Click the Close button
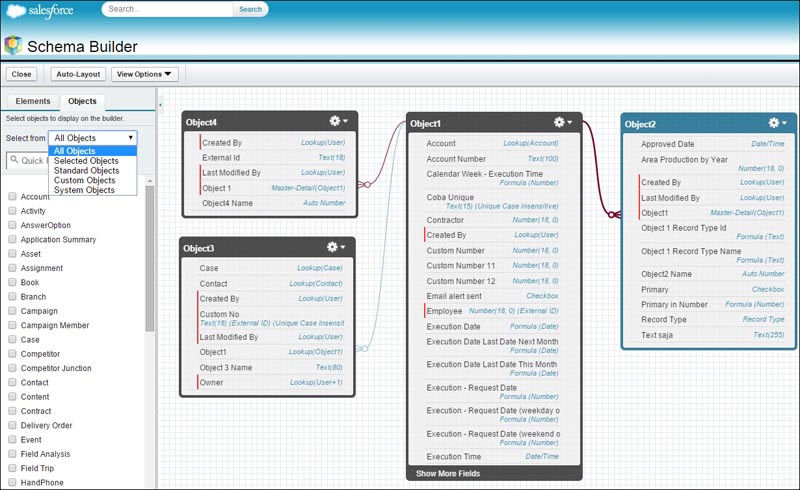 (21, 74)
